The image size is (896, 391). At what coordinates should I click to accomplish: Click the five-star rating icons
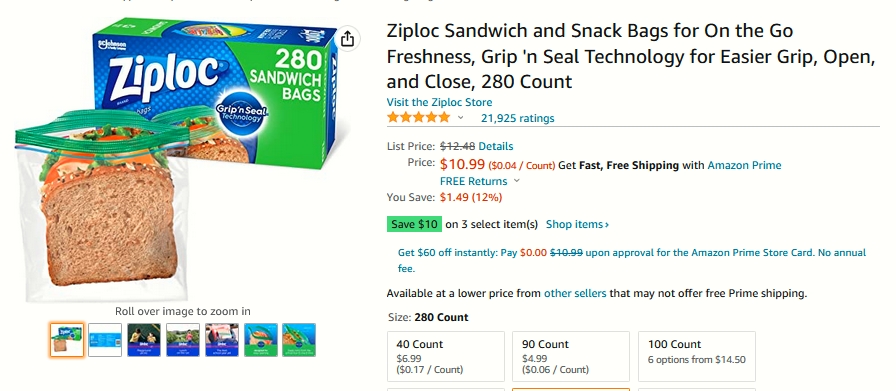(418, 118)
